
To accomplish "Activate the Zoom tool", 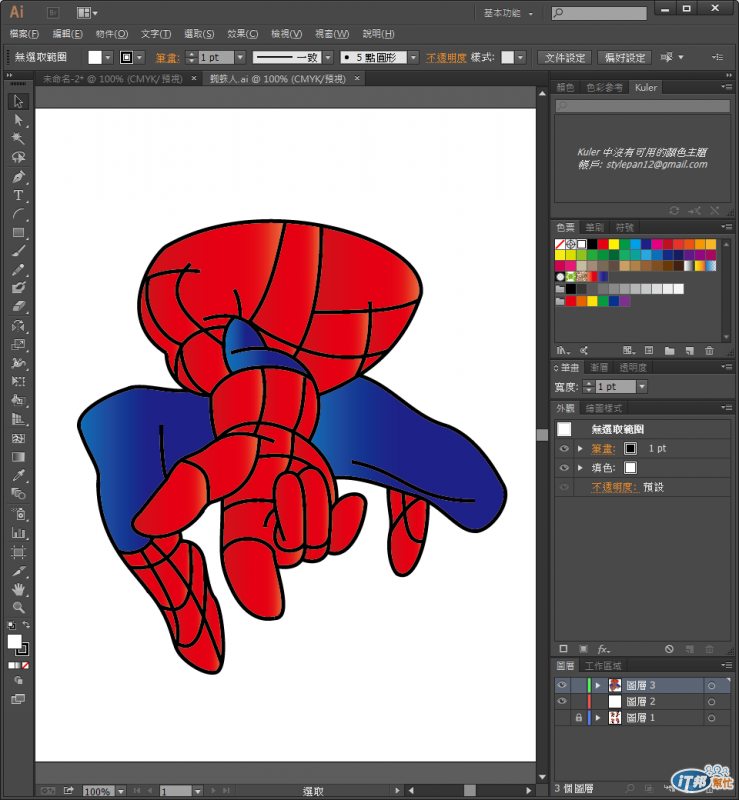I will [x=18, y=607].
